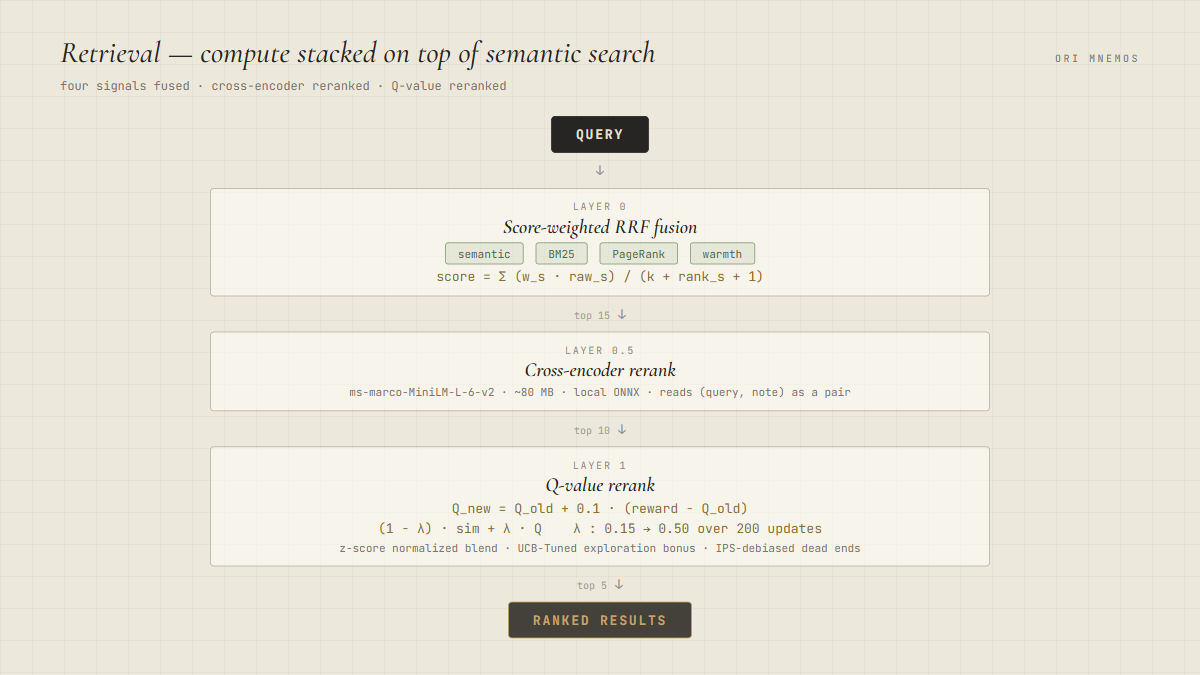Click the LAYER 0.5 label
1200x675 pixels.
pos(600,351)
